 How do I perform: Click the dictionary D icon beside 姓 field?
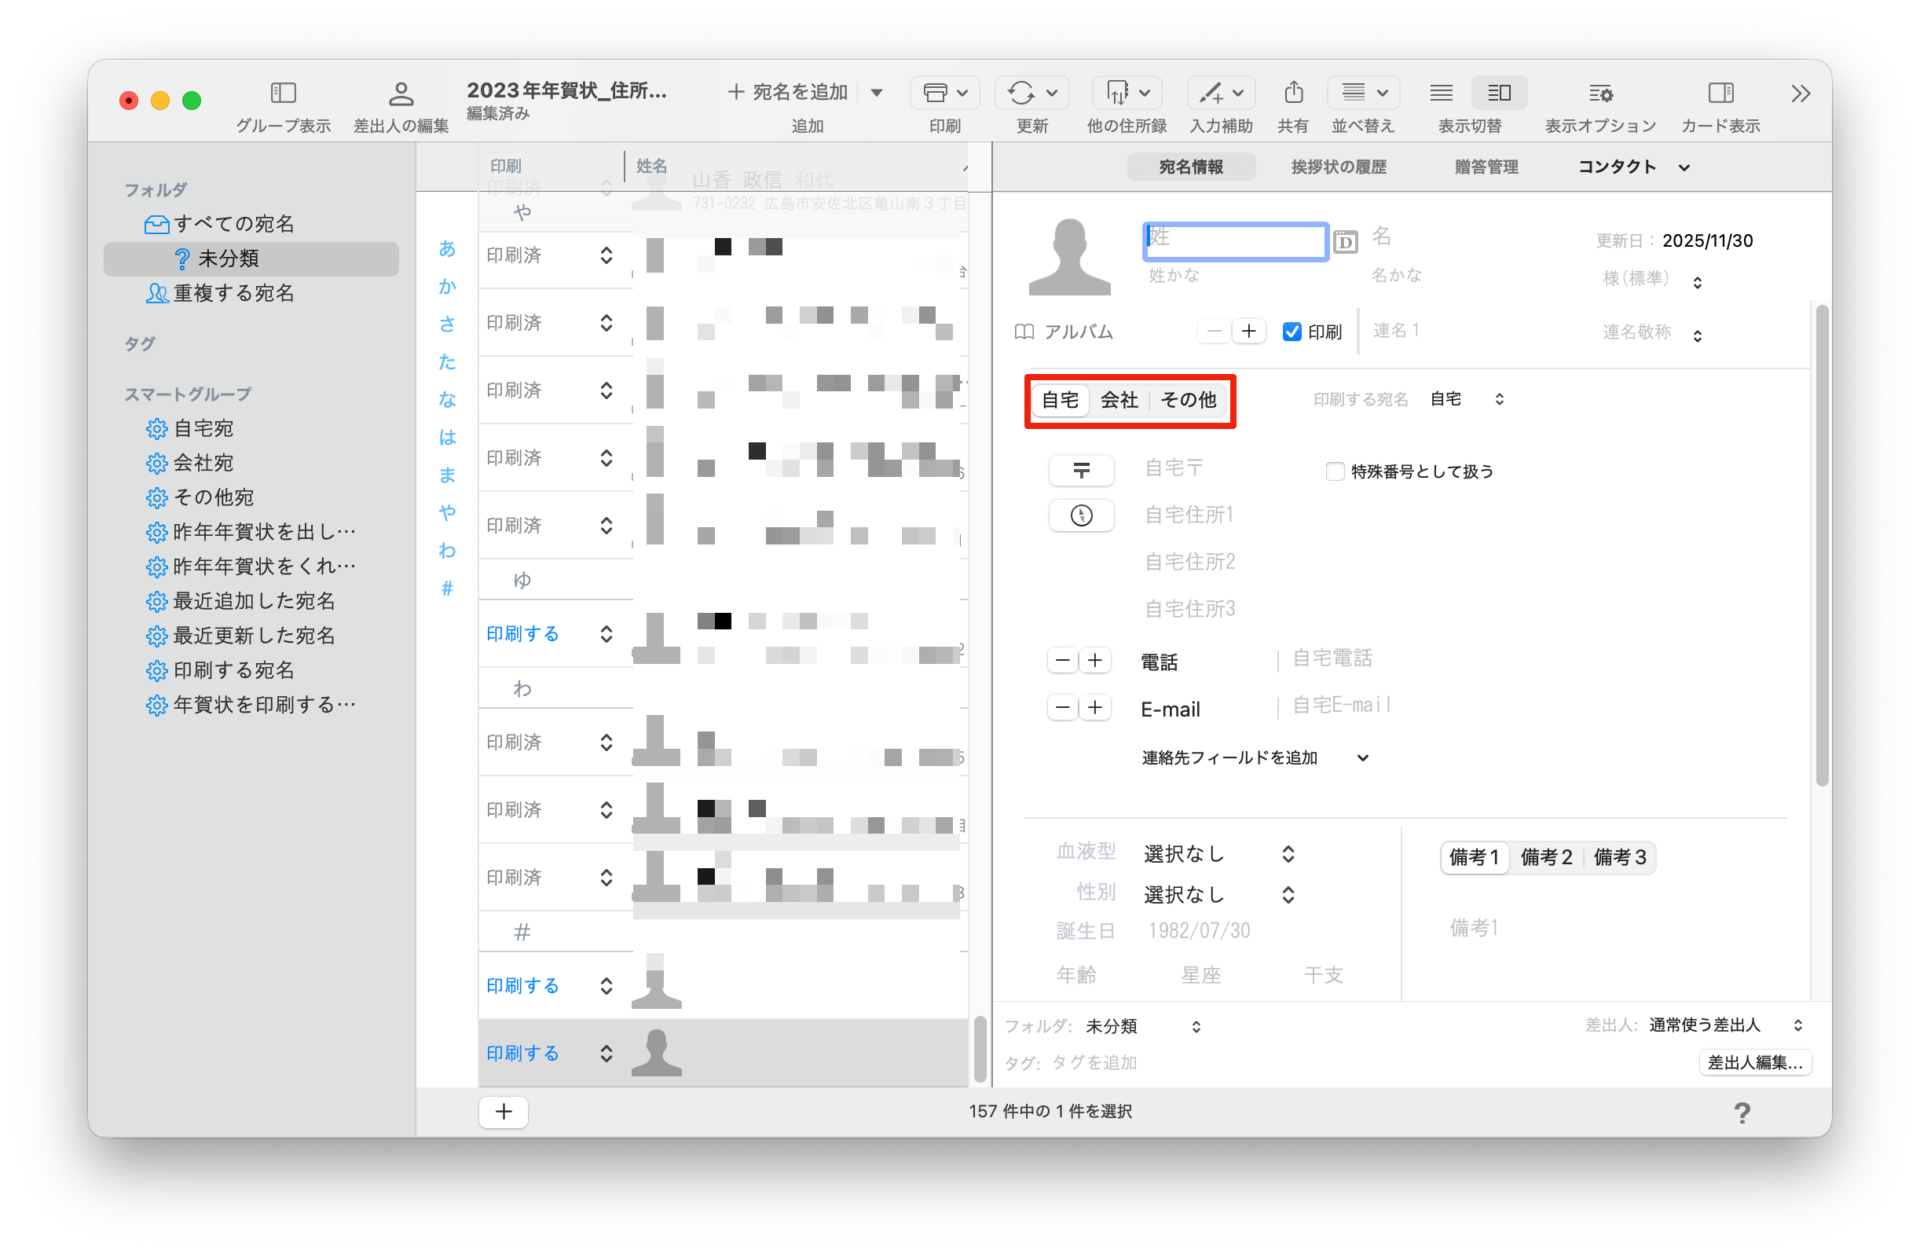pyautogui.click(x=1346, y=242)
